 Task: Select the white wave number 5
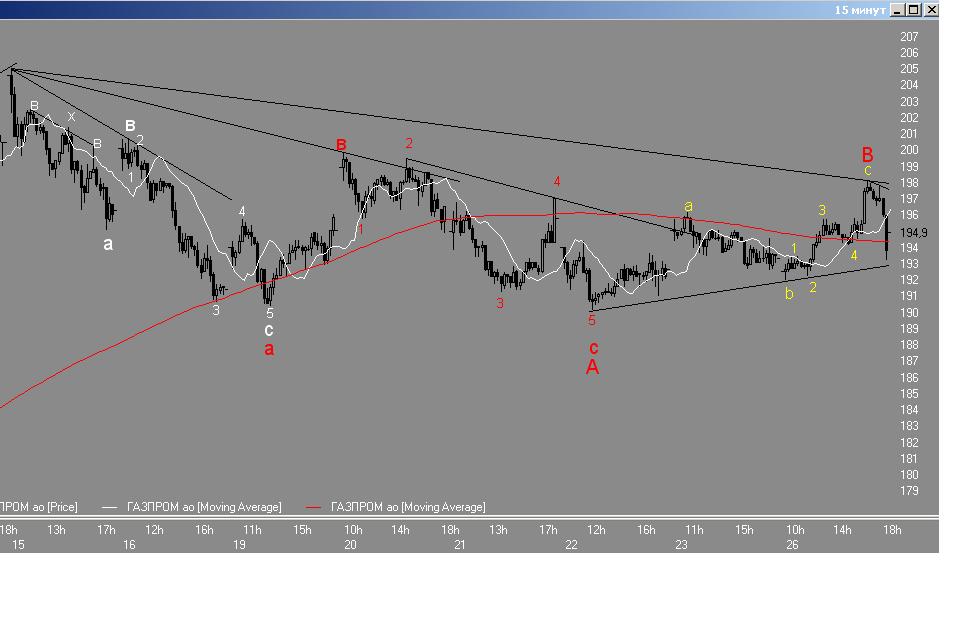[x=269, y=314]
